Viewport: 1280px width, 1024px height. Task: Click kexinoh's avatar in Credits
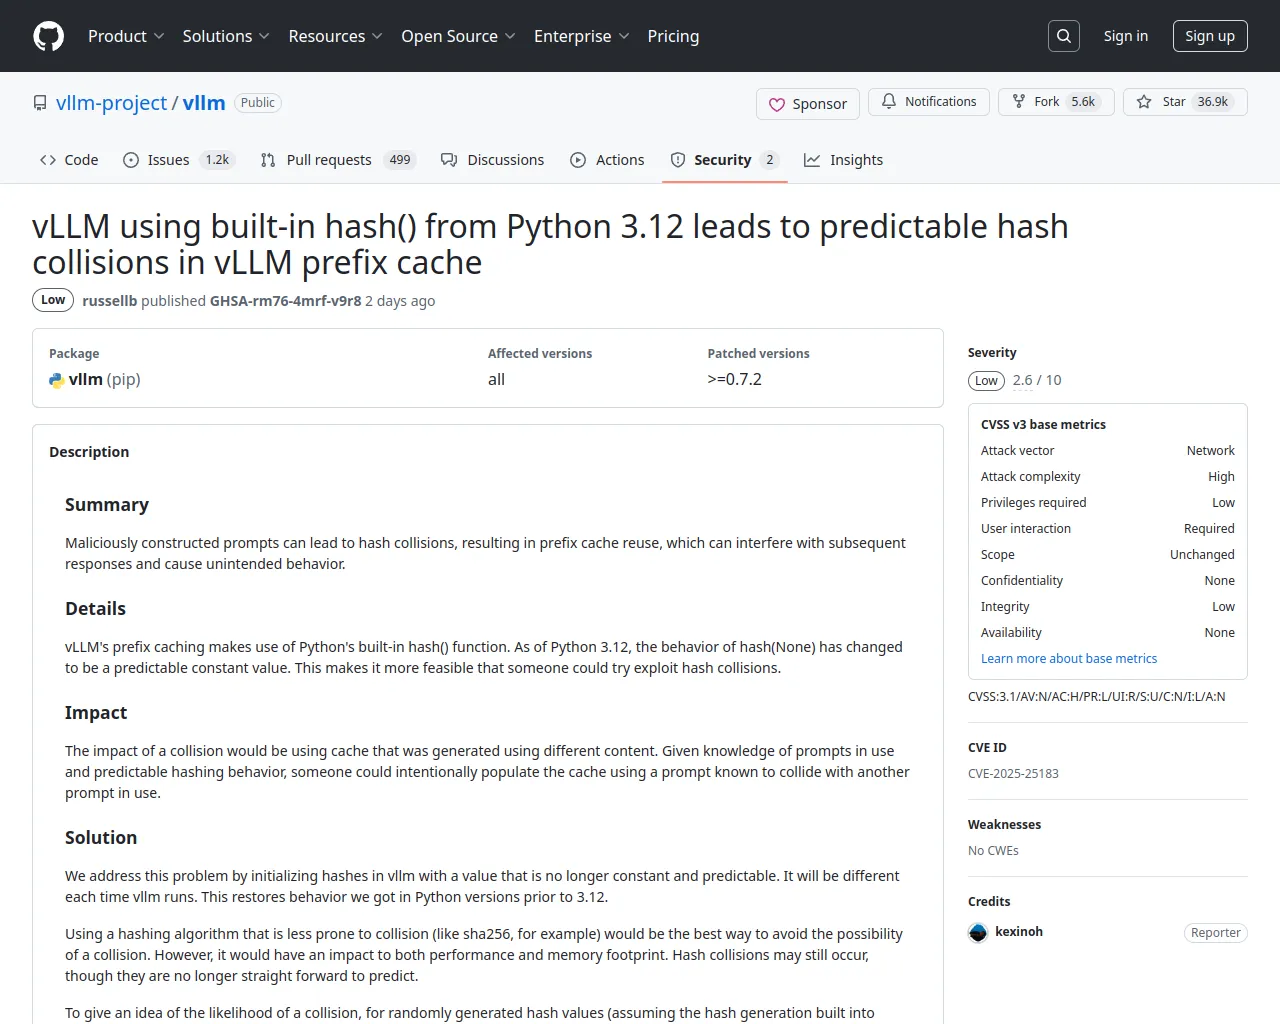[978, 932]
